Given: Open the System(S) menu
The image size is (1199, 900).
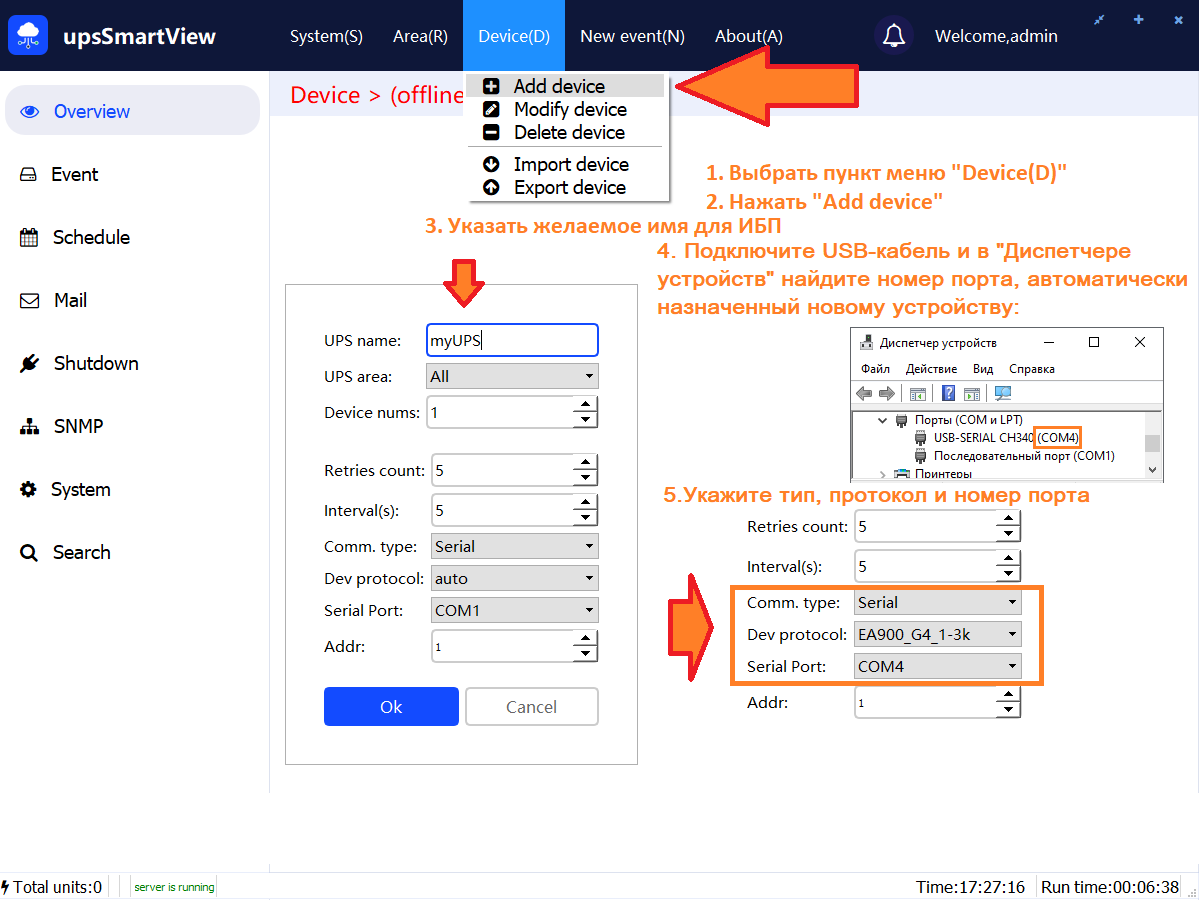Looking at the screenshot, I should pos(326,36).
